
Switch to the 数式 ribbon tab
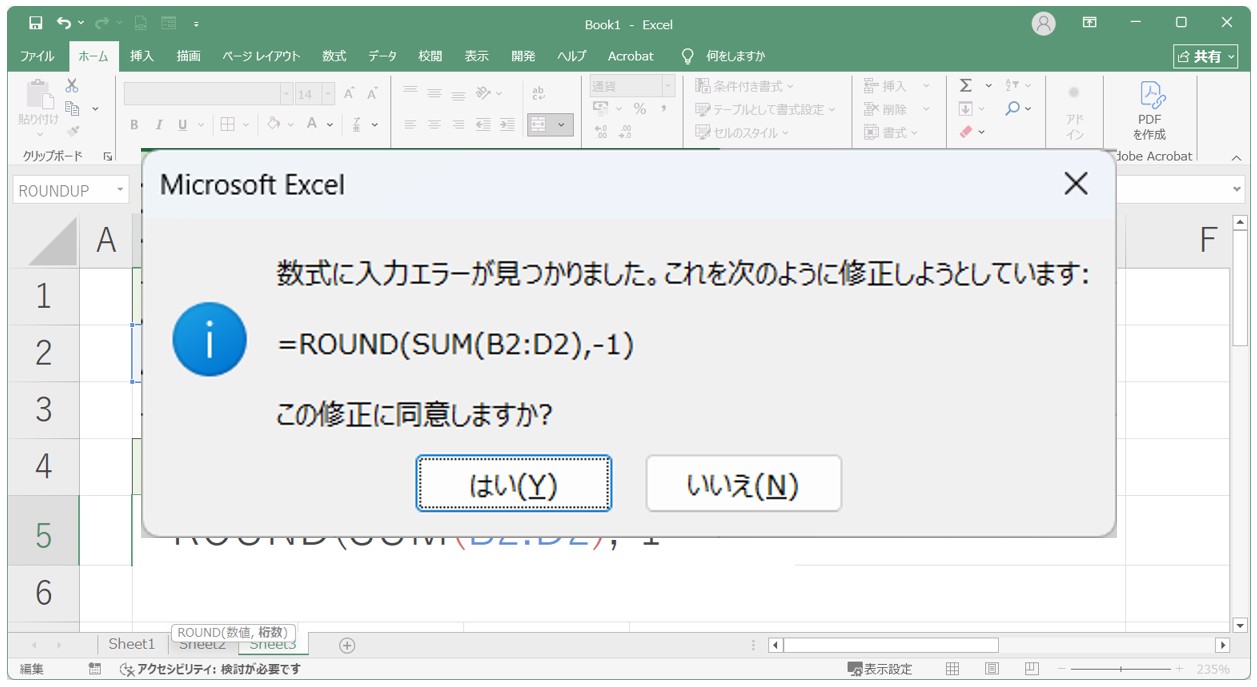[334, 56]
